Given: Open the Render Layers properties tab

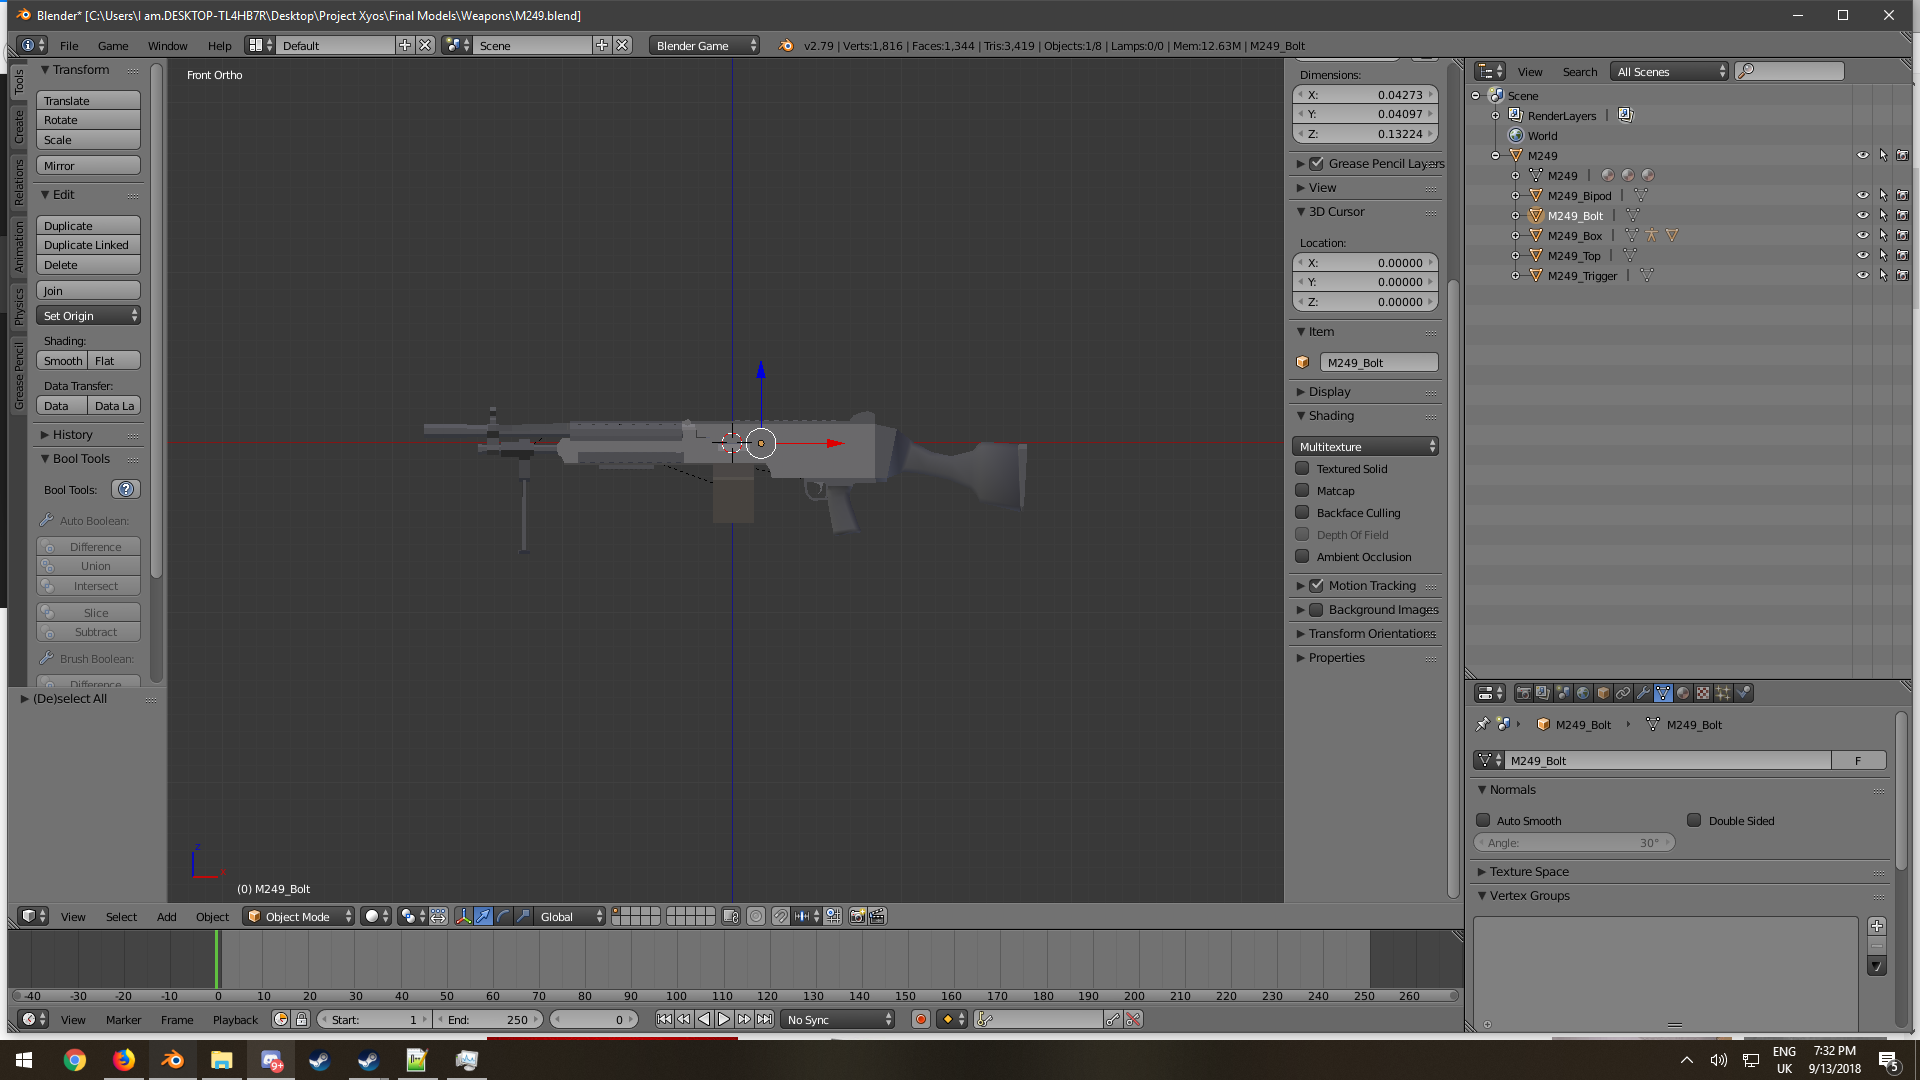Looking at the screenshot, I should point(1543,693).
